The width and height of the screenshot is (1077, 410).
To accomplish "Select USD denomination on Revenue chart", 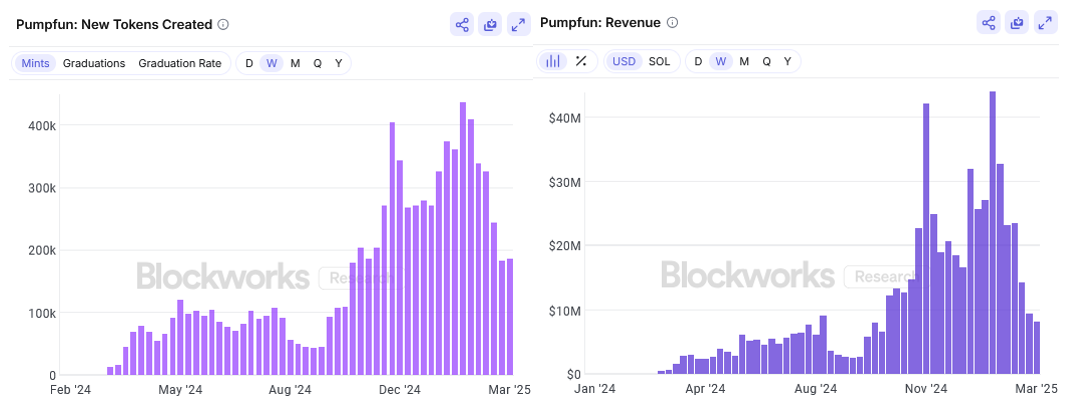I will tap(624, 61).
